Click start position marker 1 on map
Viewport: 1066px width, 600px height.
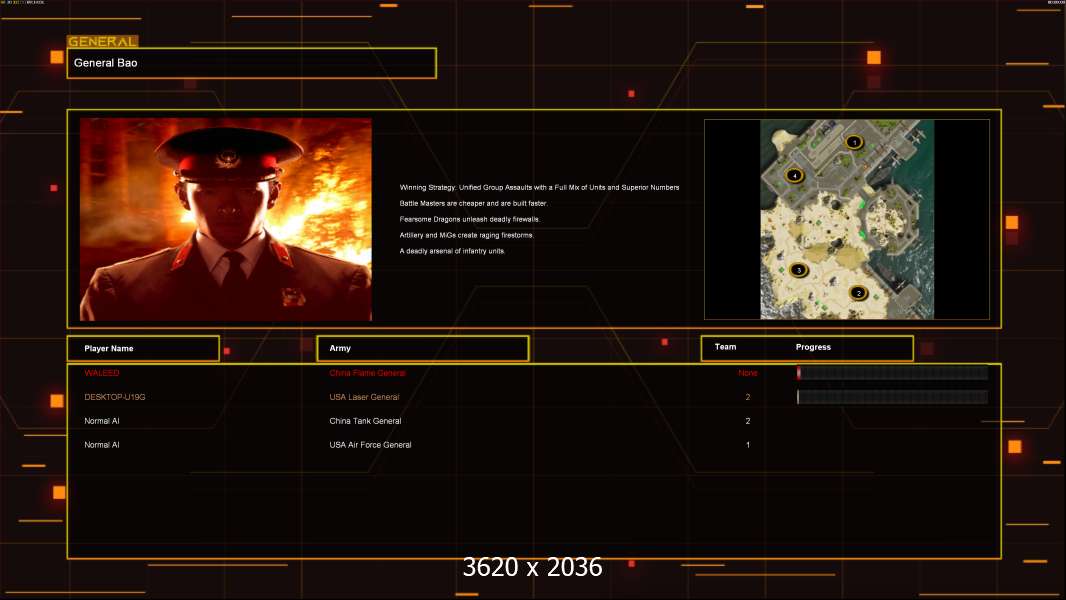click(854, 142)
